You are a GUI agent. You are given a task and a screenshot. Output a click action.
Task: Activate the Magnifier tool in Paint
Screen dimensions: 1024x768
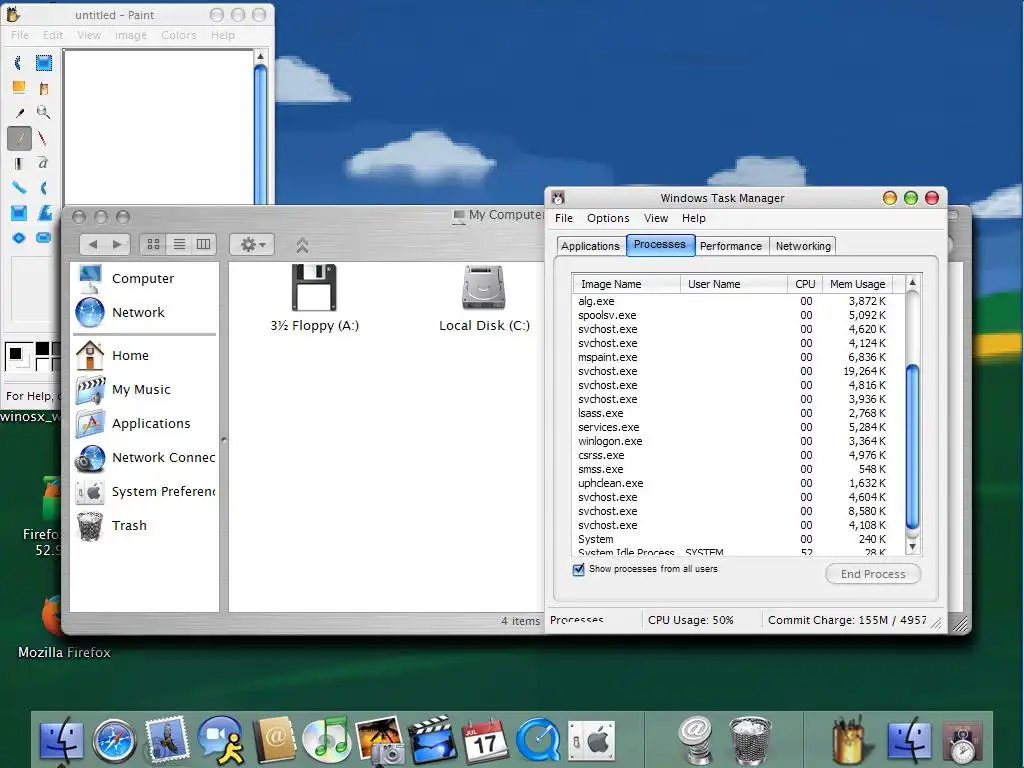click(44, 112)
